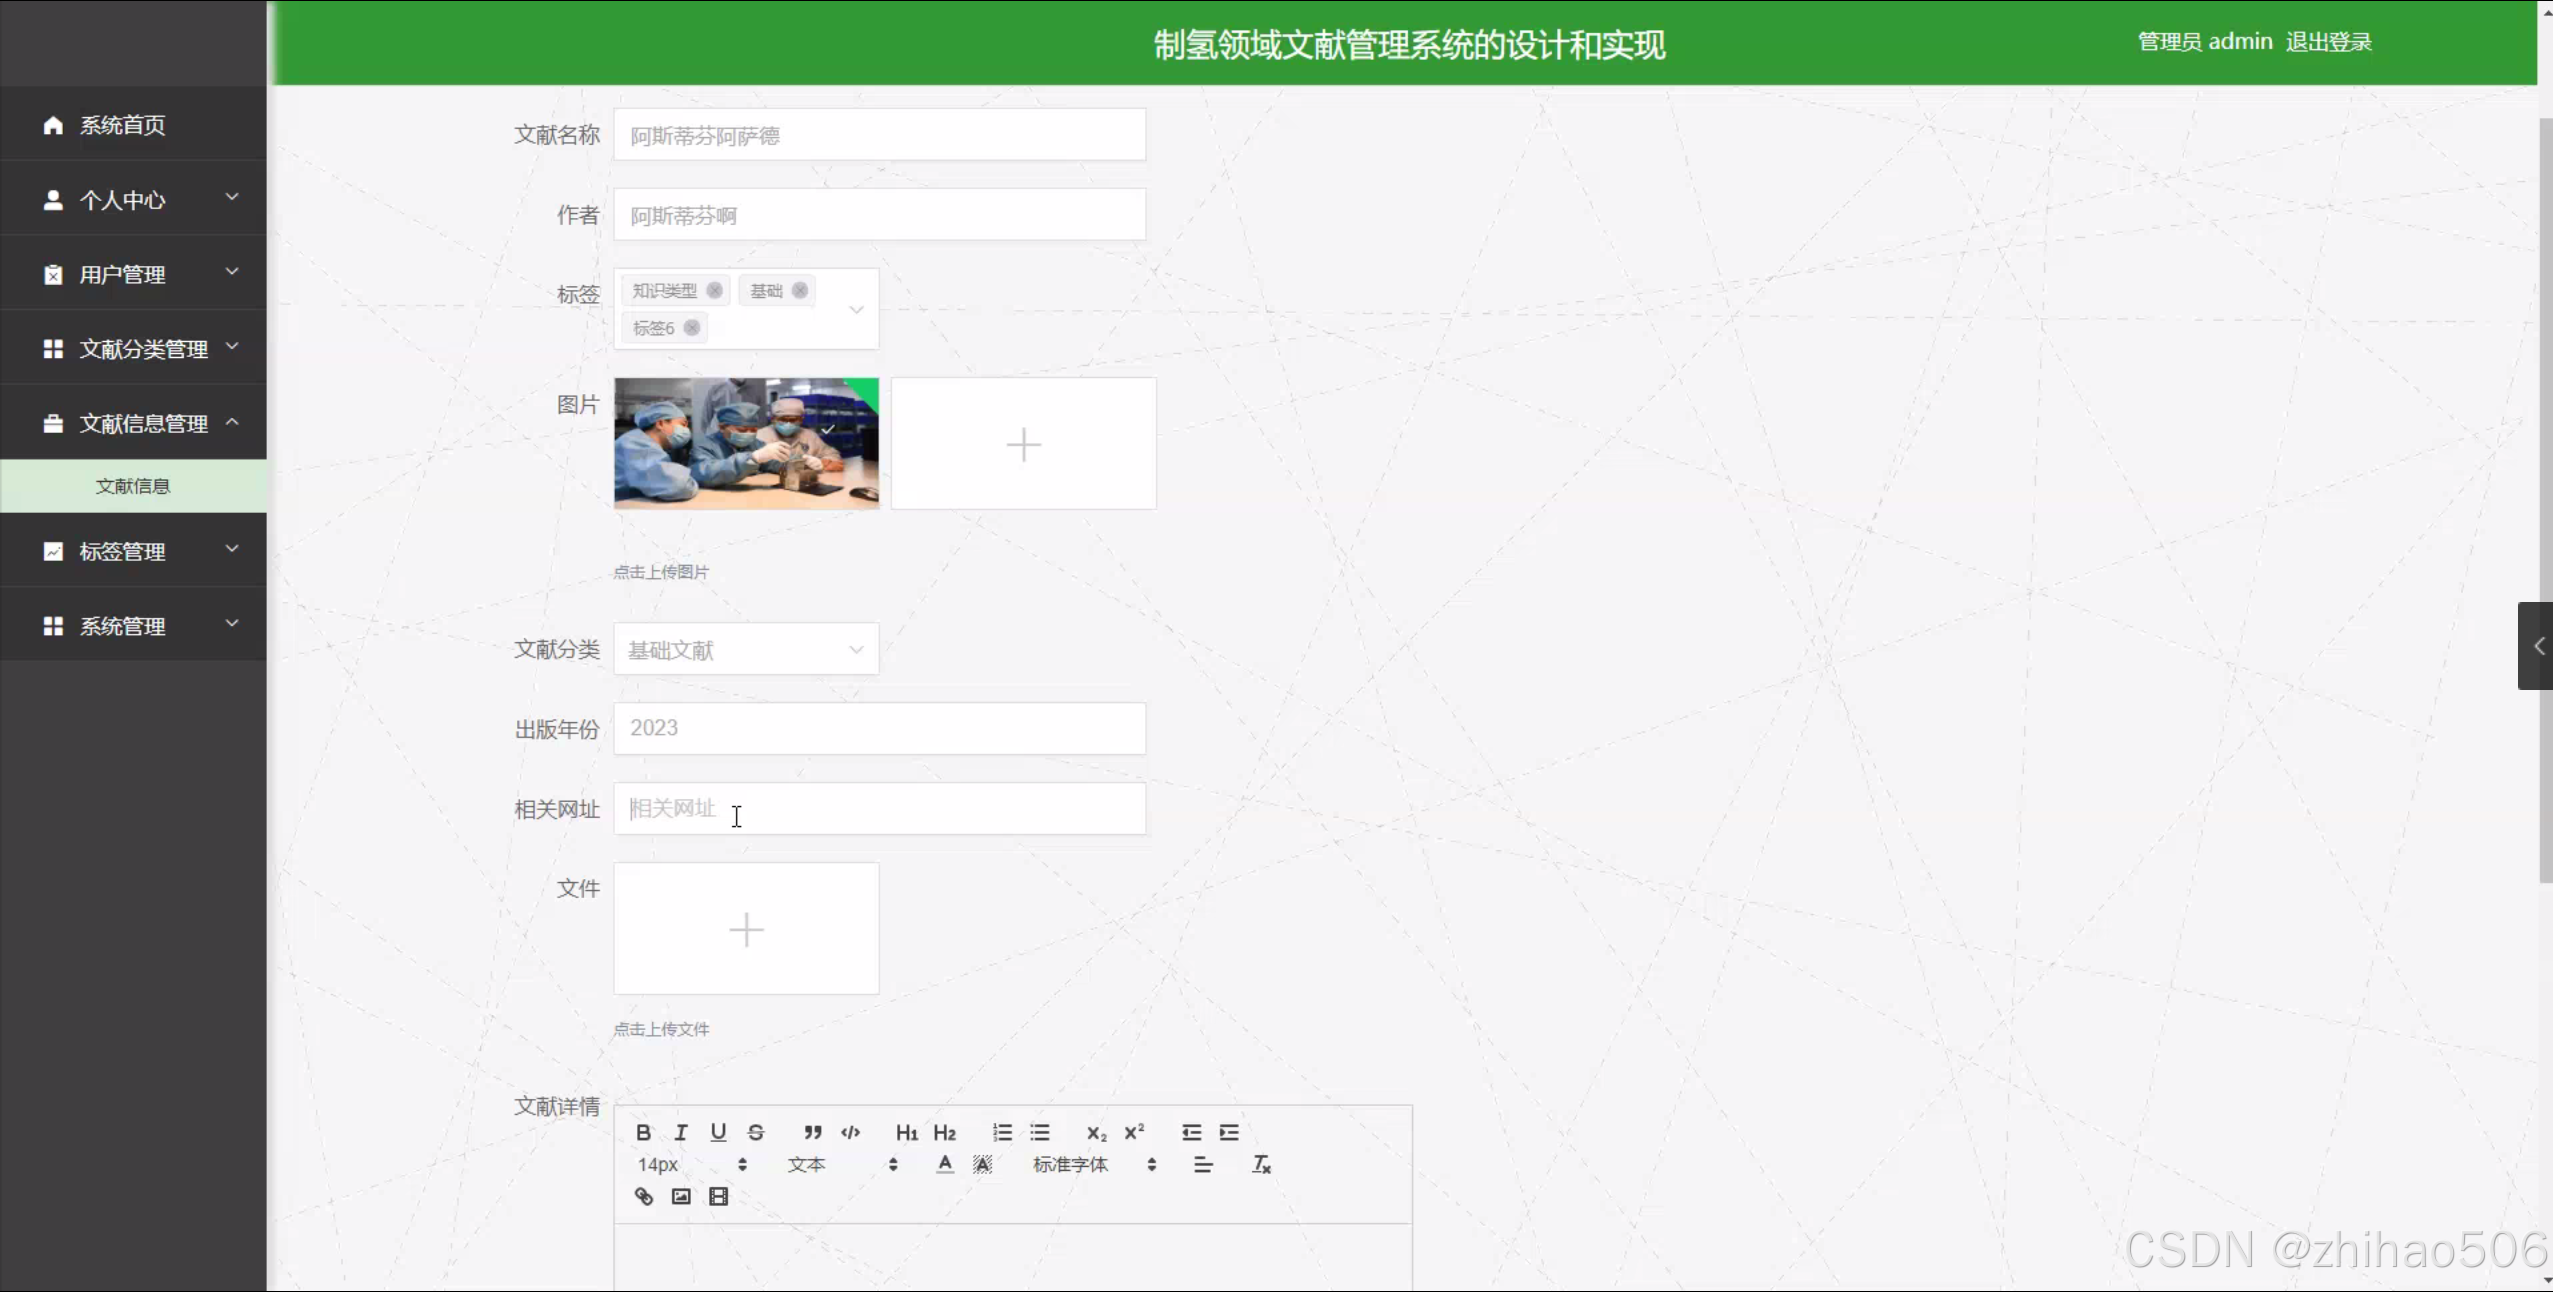
Task: Remove the 标签6 tag
Action: (x=691, y=328)
